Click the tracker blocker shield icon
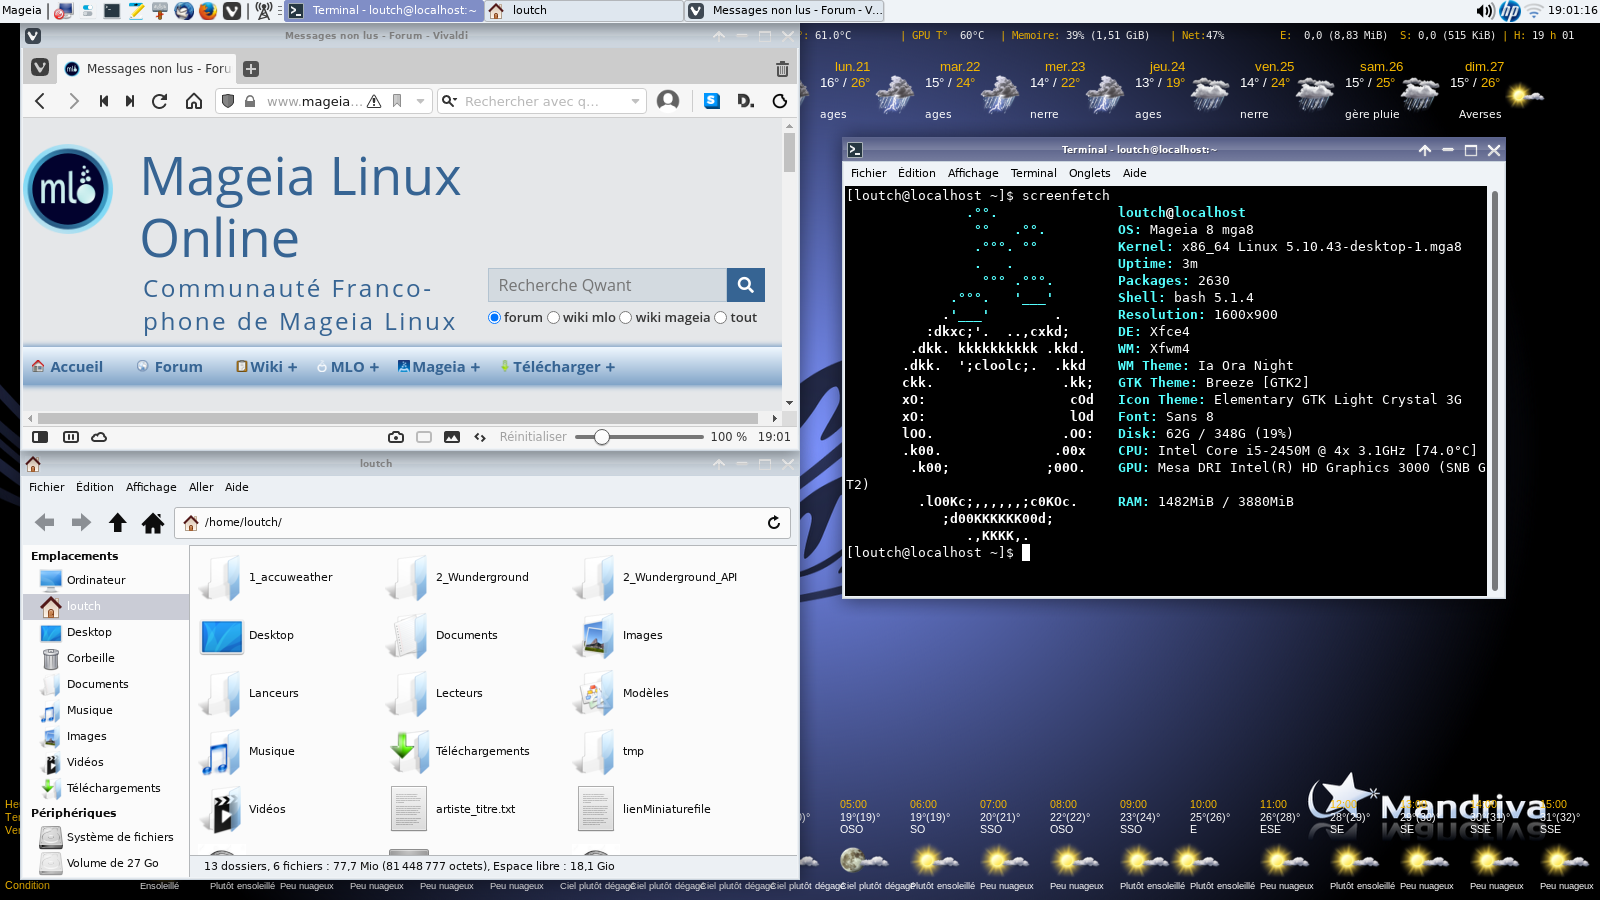Viewport: 1600px width, 900px height. point(228,101)
